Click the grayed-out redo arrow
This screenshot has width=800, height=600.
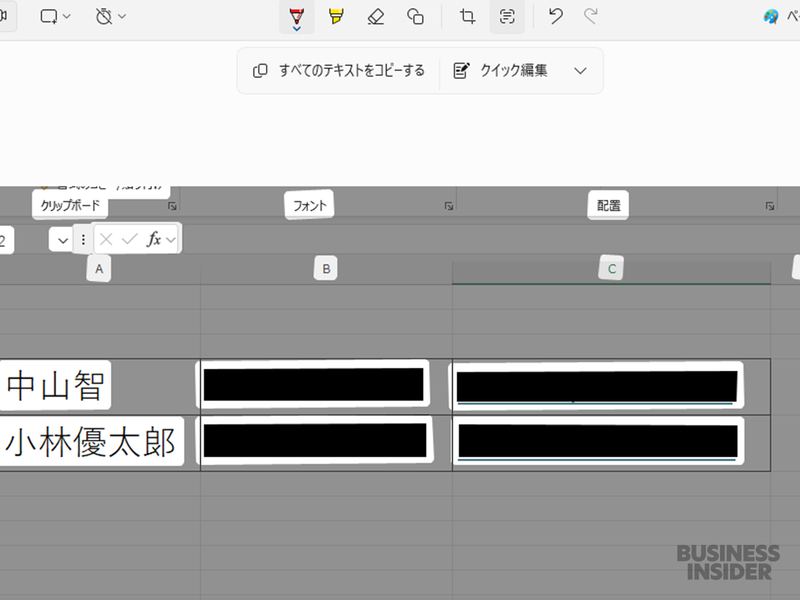click(x=591, y=16)
